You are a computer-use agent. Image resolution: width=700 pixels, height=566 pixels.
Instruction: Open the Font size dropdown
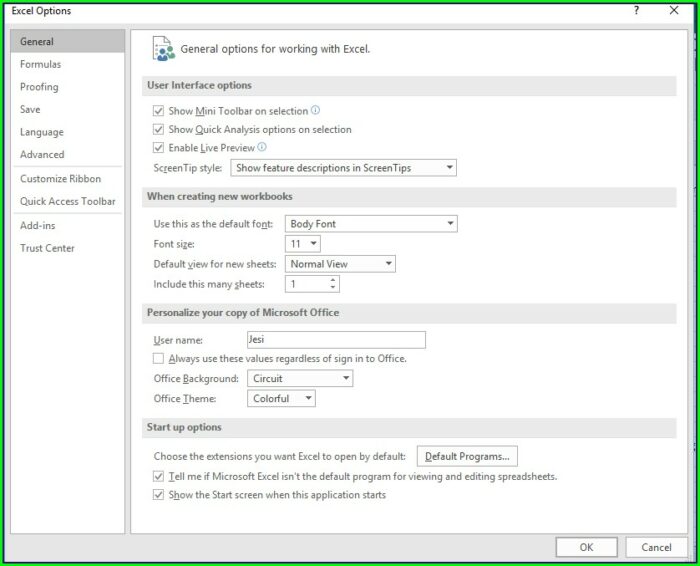[303, 244]
